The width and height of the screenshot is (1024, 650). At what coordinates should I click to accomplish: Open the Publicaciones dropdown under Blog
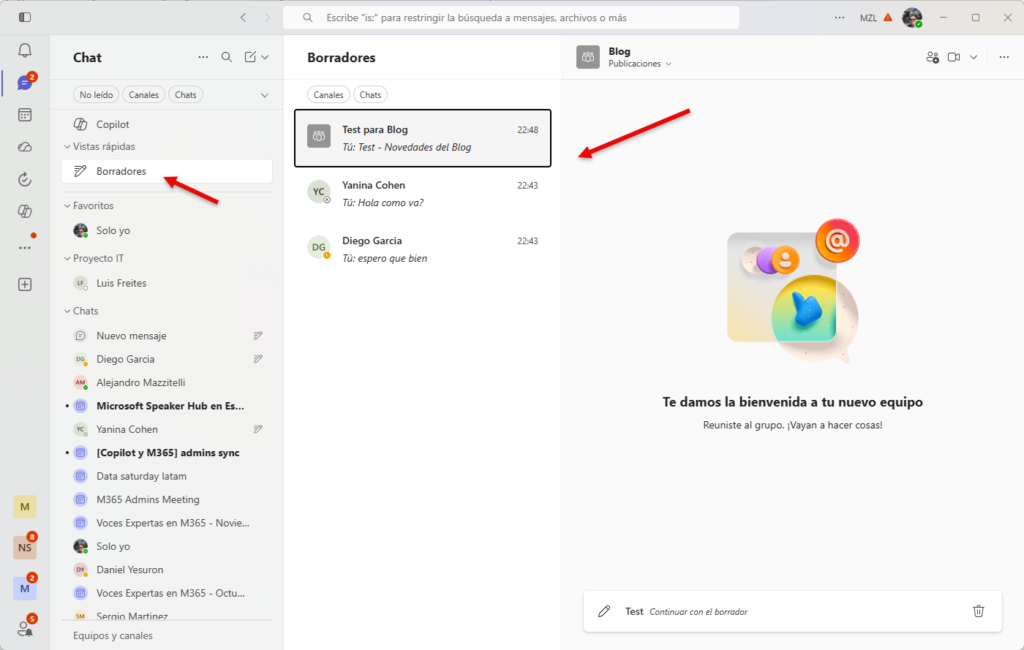pyautogui.click(x=640, y=64)
